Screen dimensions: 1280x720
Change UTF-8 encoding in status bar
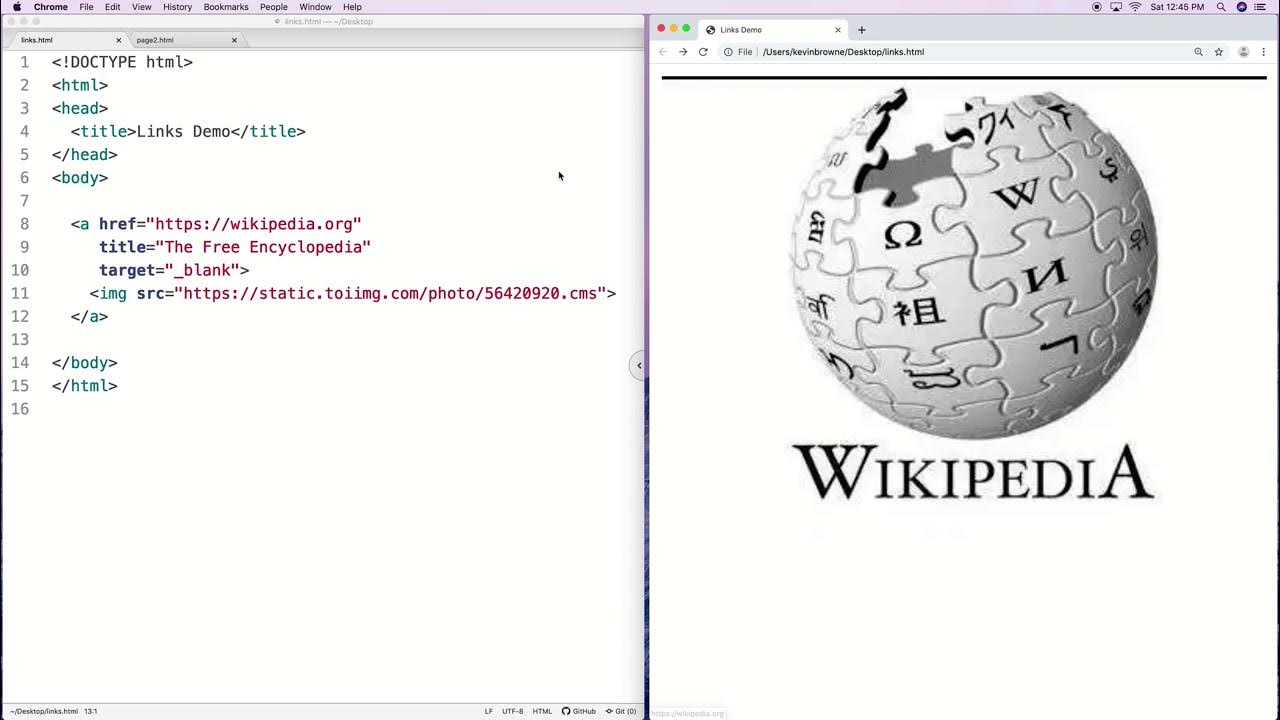pos(513,711)
